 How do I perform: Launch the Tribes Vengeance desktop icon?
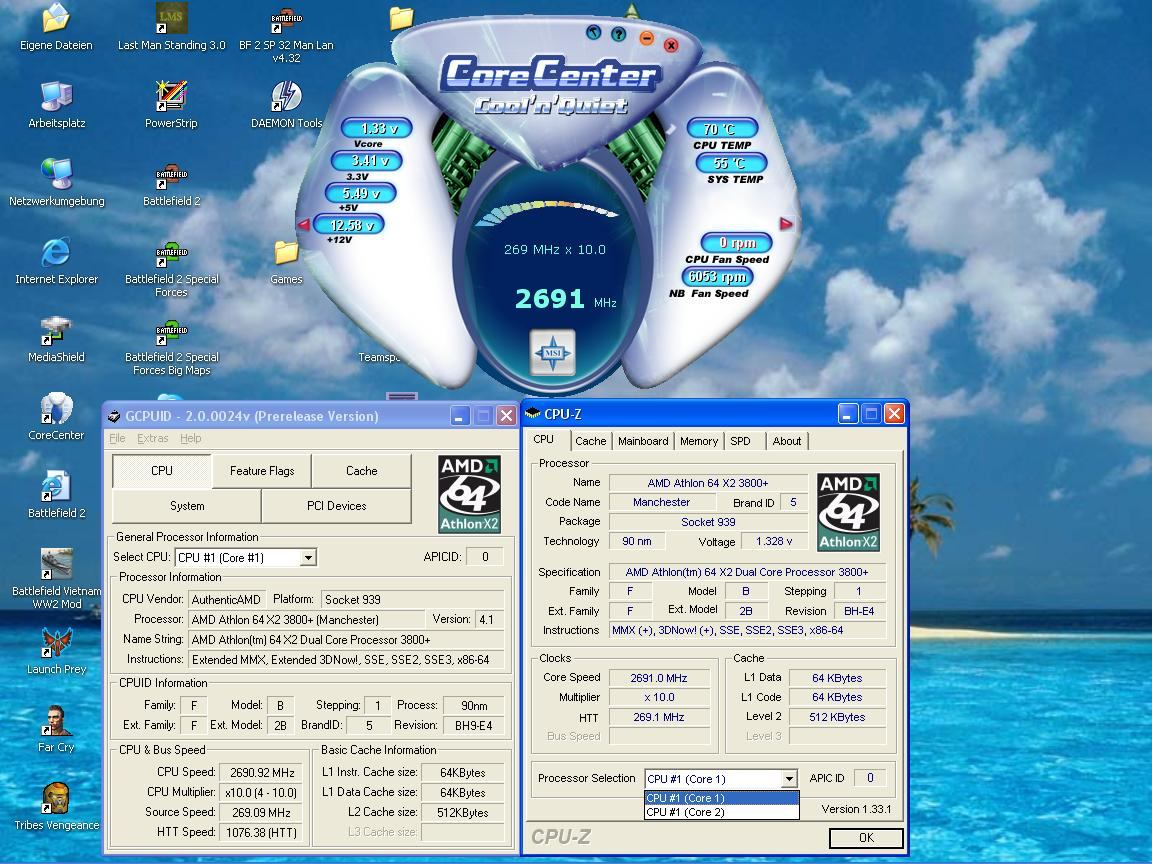(57, 806)
